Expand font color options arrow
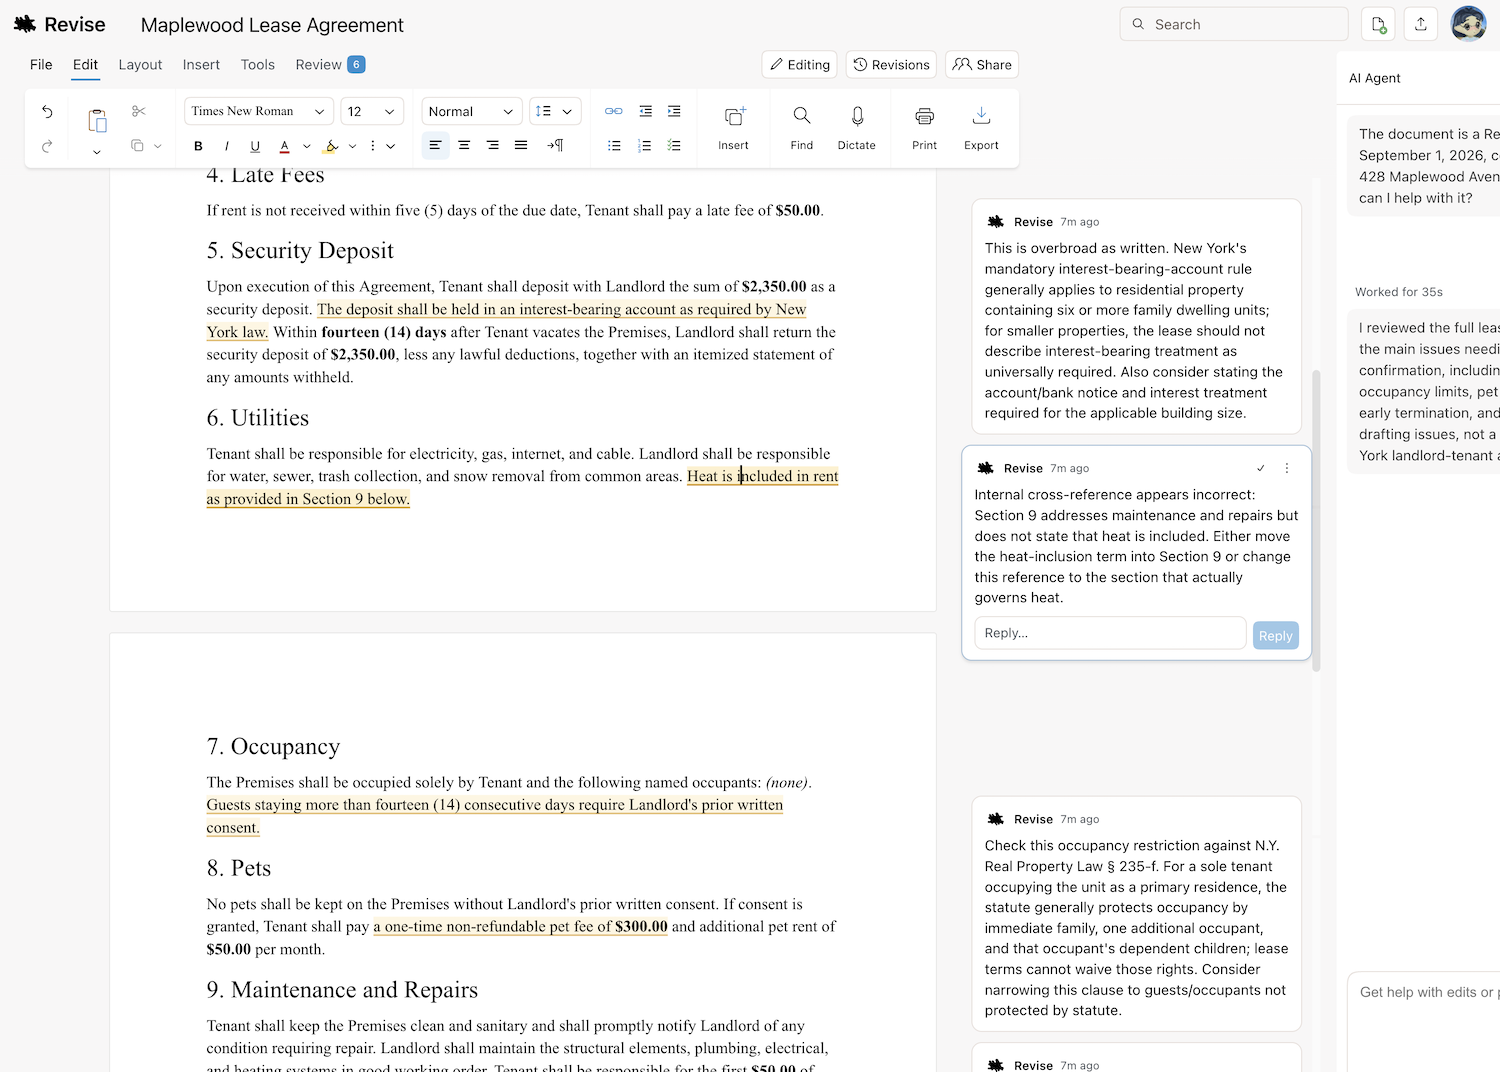This screenshot has height=1072, width=1500. [306, 146]
